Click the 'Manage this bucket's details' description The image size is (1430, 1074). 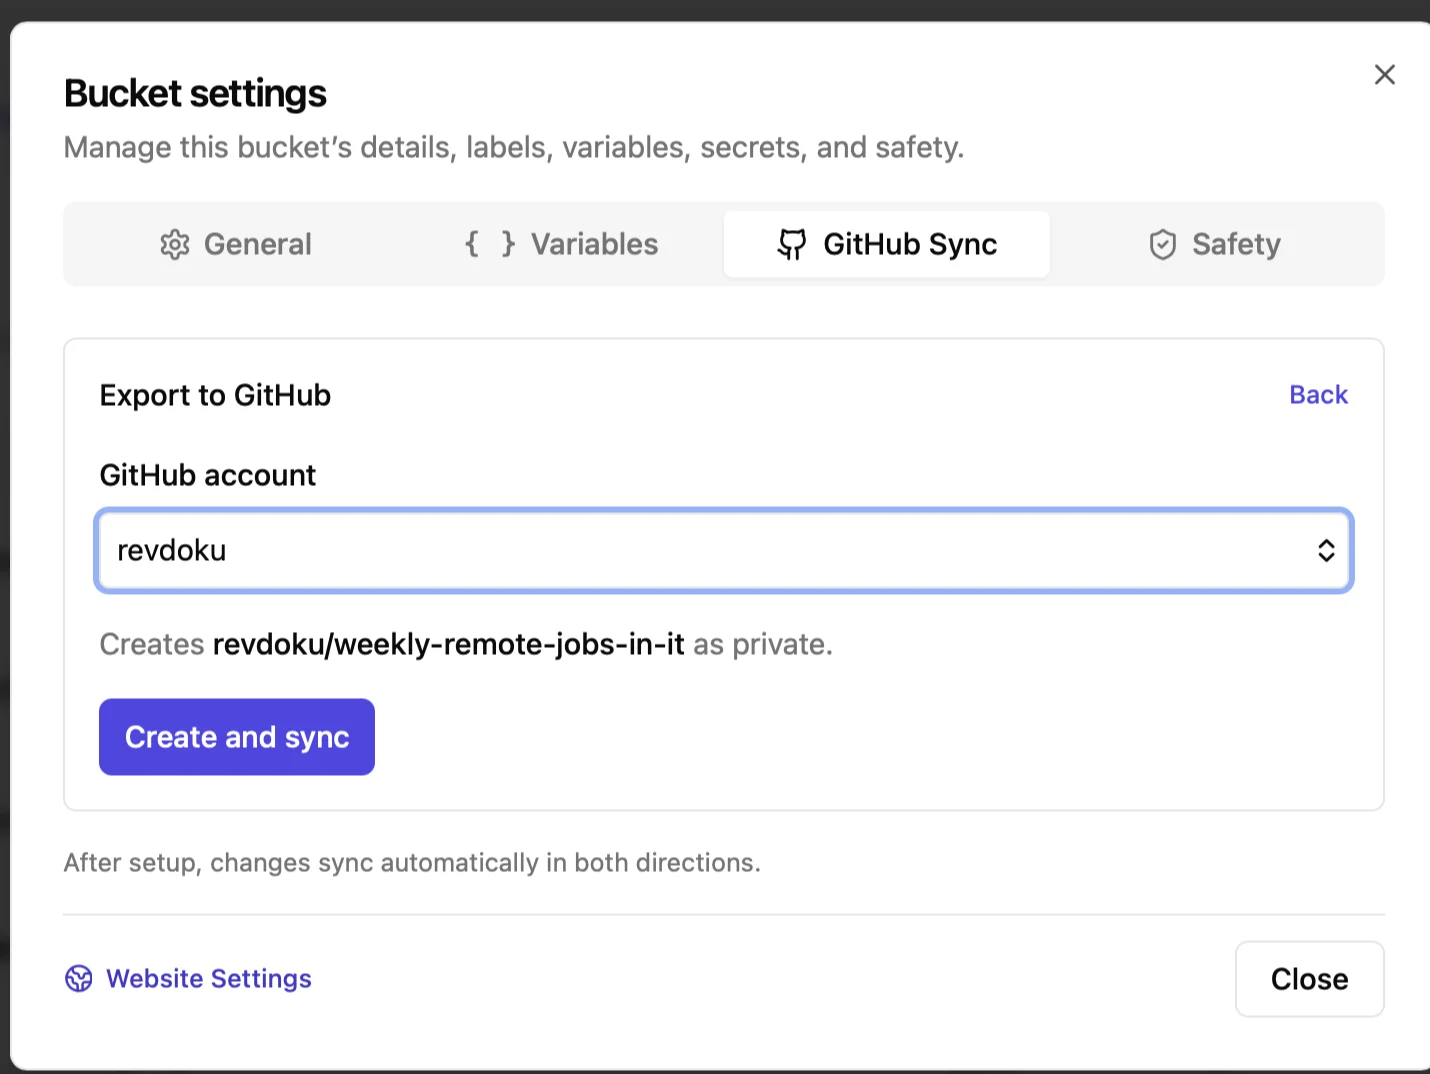[514, 148]
